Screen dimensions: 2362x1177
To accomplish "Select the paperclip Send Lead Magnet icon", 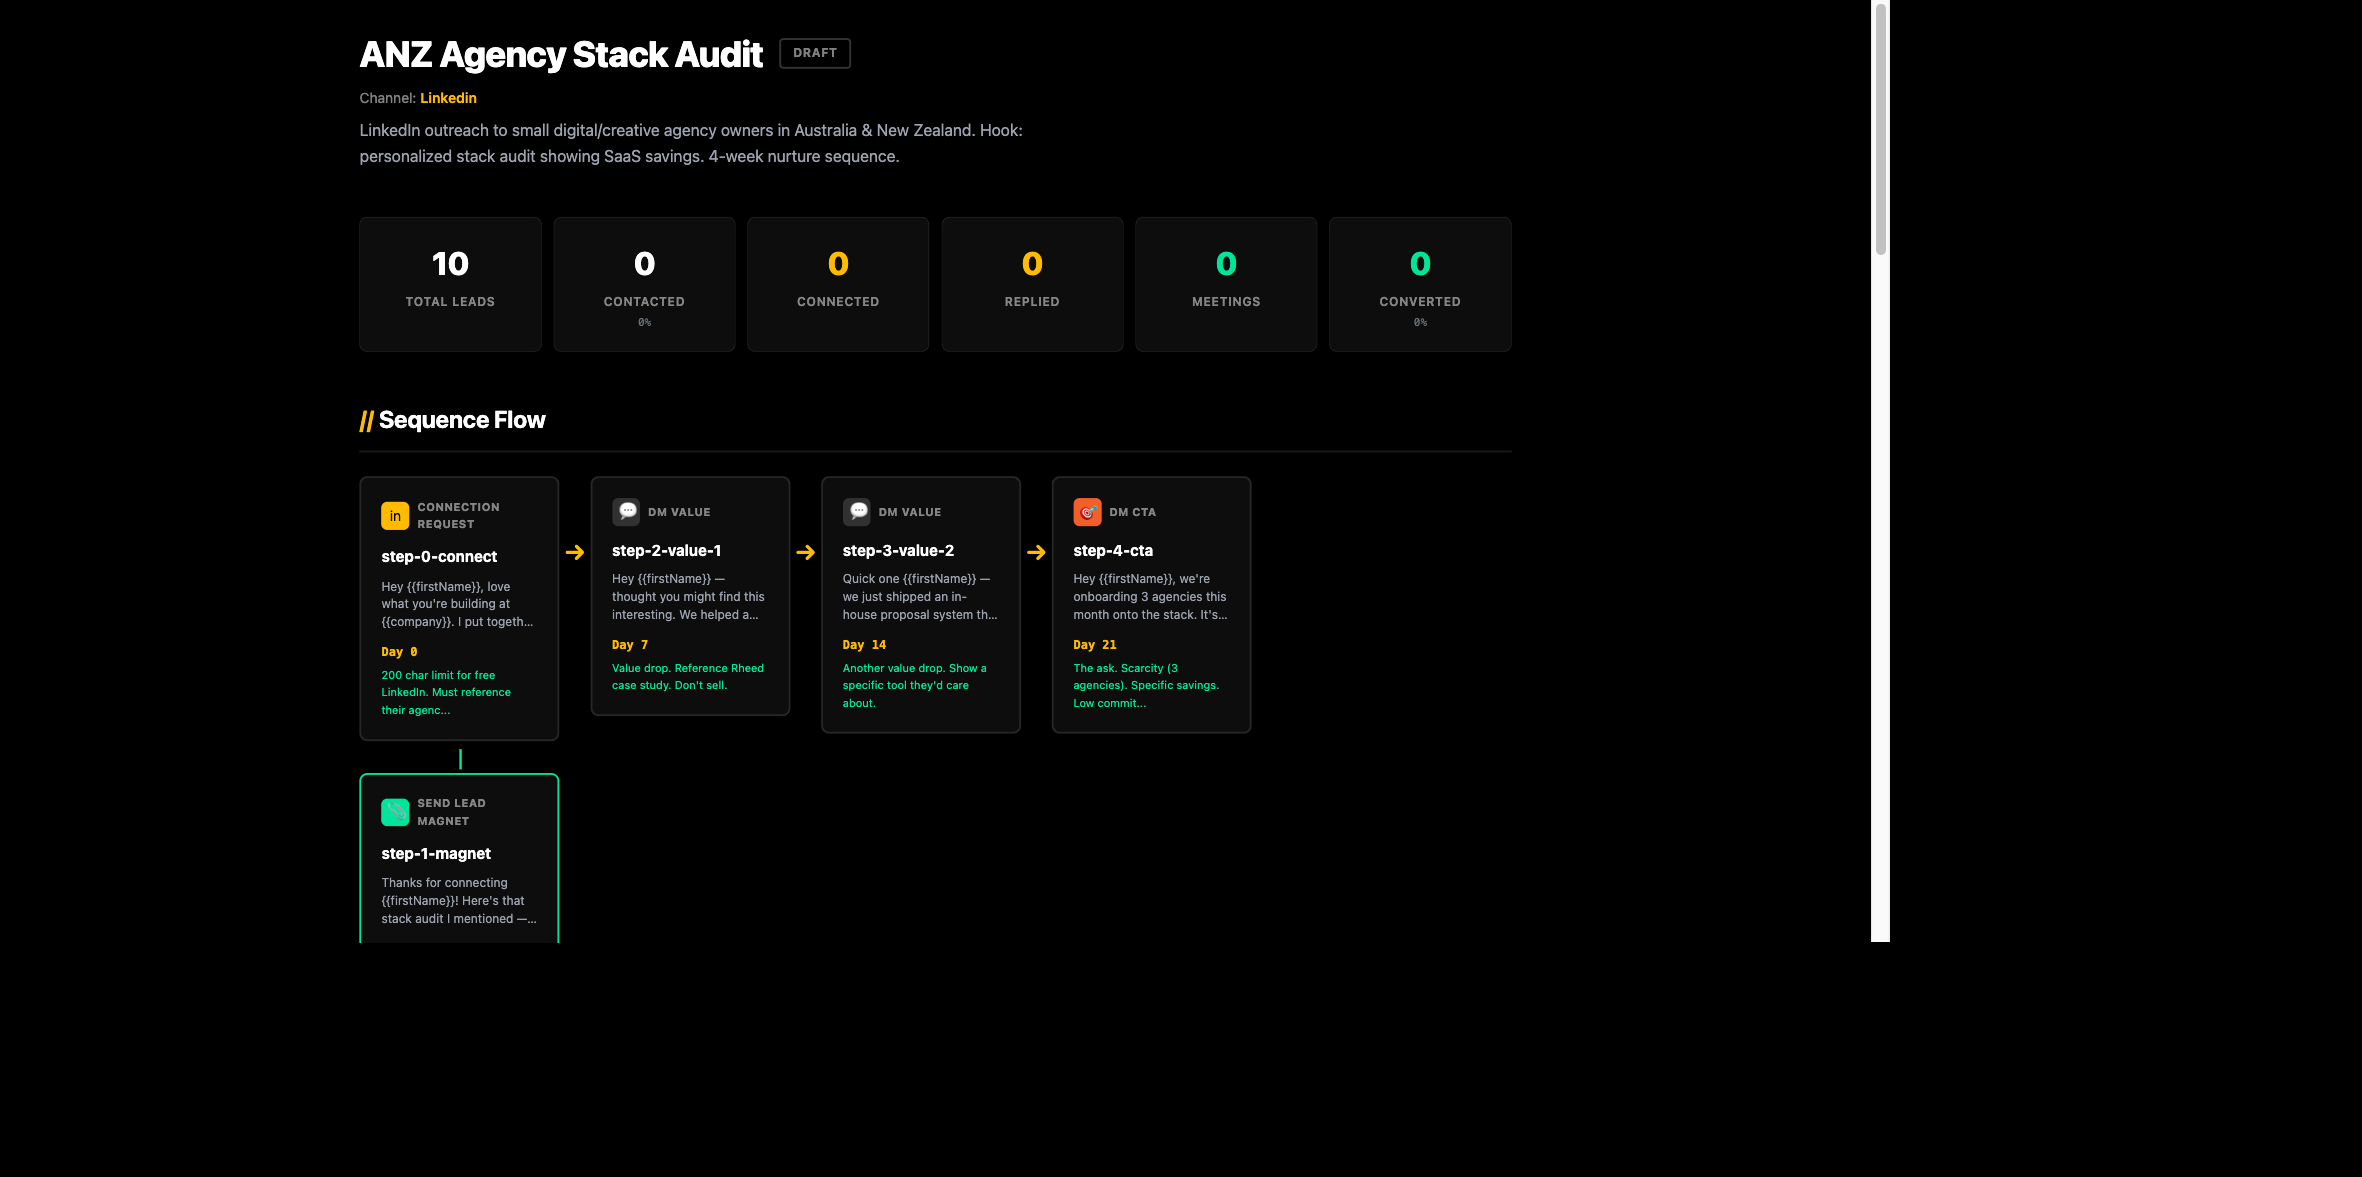I will click(395, 811).
